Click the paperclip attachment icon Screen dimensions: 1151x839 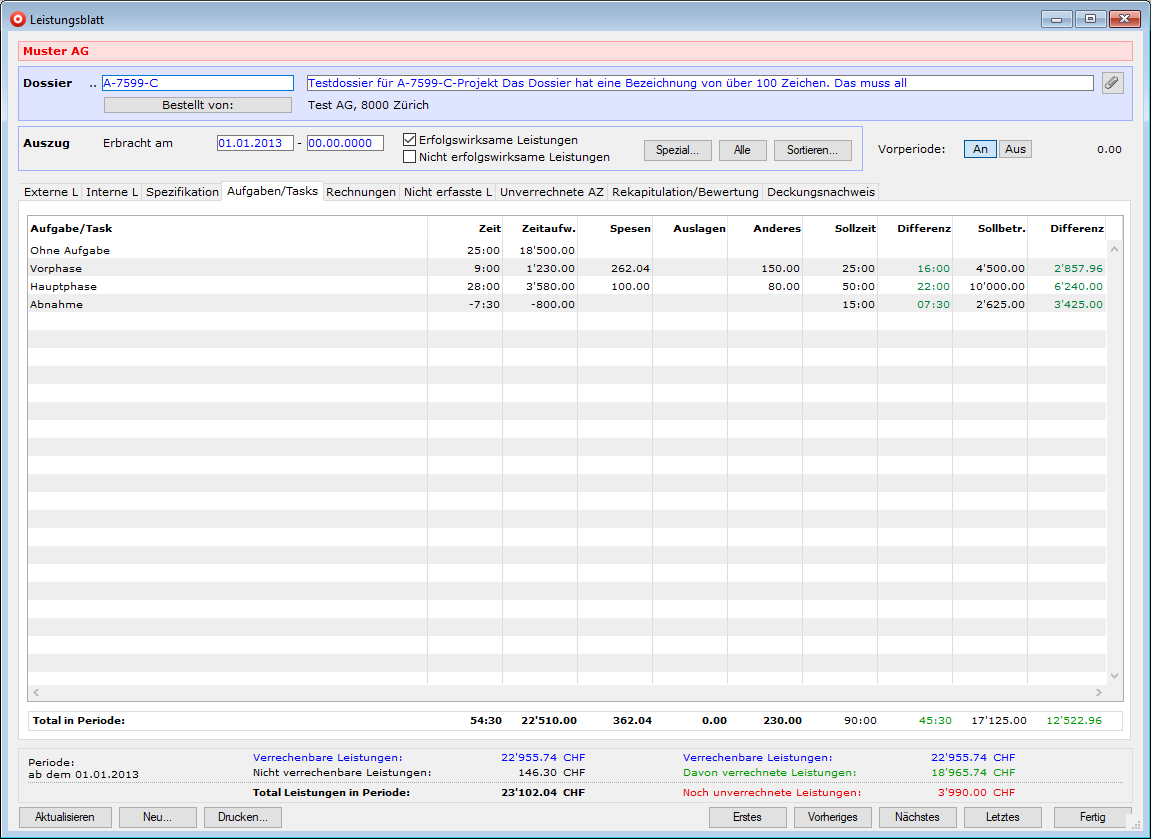click(1112, 84)
